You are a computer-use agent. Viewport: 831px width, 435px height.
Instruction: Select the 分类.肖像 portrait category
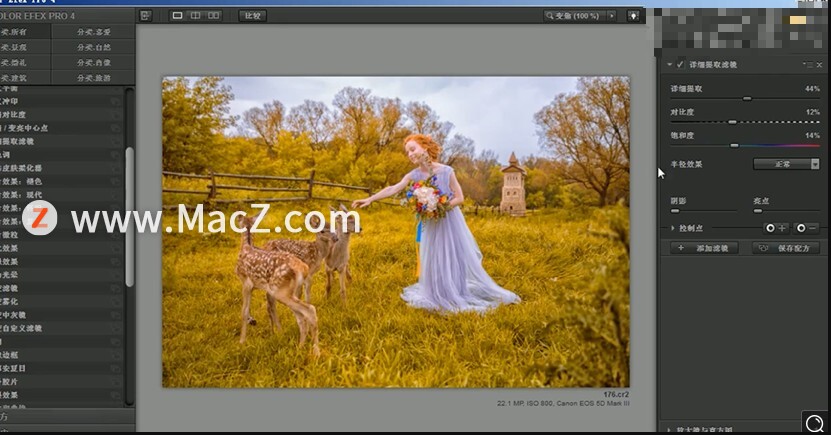coord(93,63)
